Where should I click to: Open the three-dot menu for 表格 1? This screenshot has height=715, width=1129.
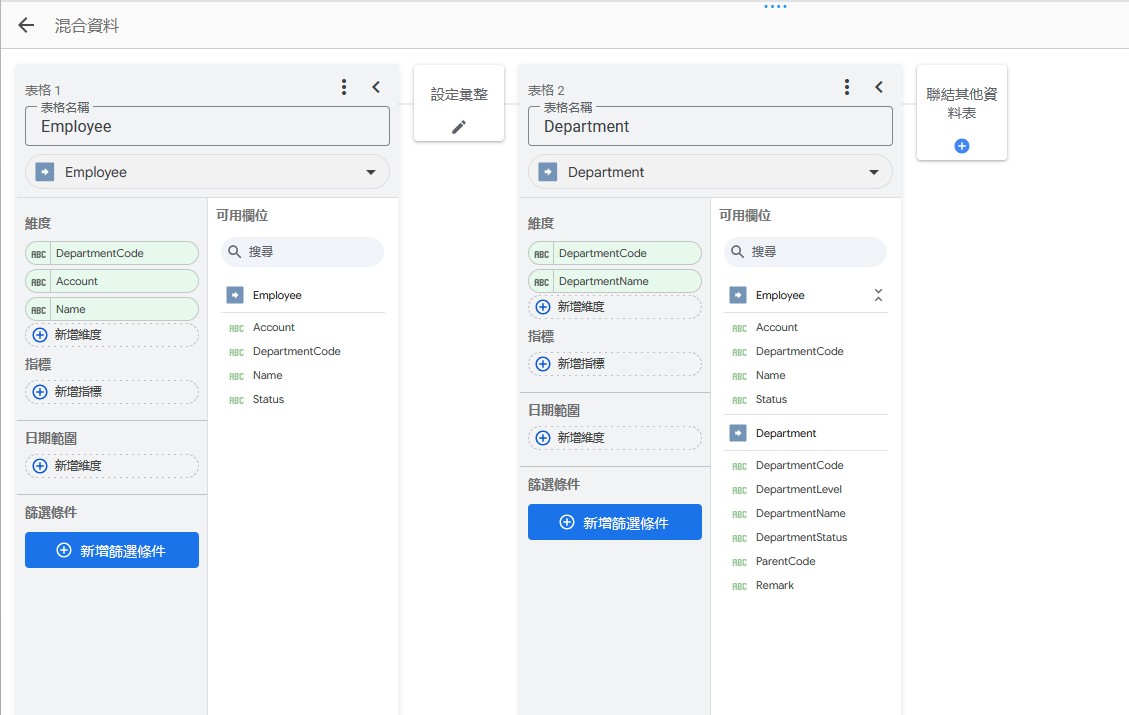(x=344, y=87)
